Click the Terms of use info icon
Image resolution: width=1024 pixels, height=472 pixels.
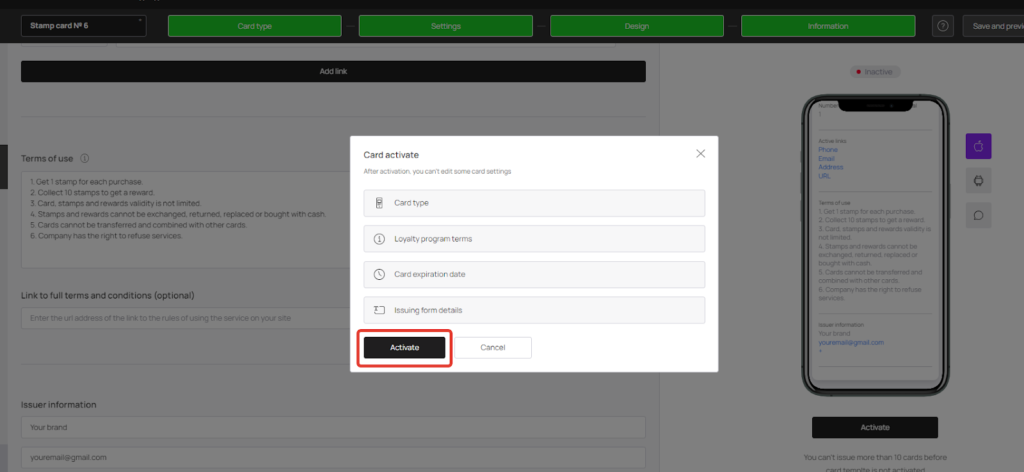[x=85, y=159]
